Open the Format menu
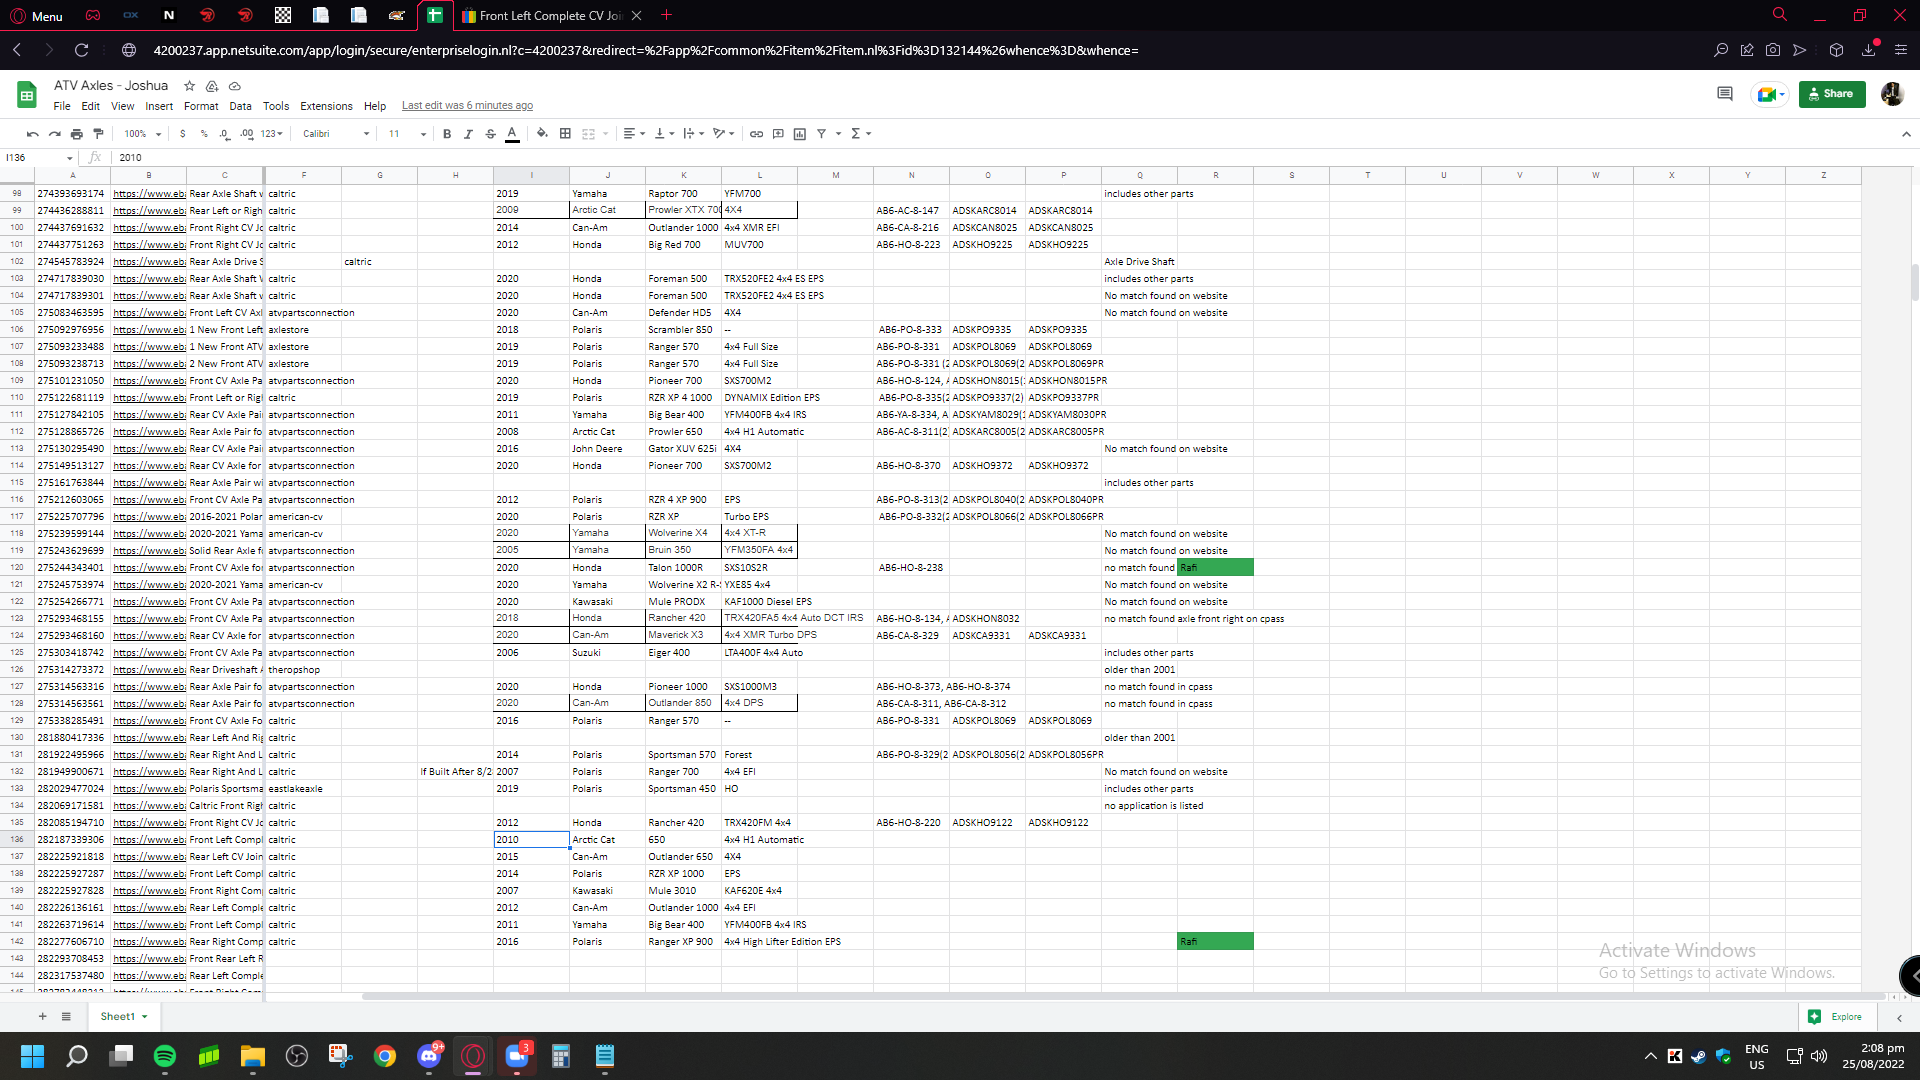Image resolution: width=1920 pixels, height=1080 pixels. point(200,106)
